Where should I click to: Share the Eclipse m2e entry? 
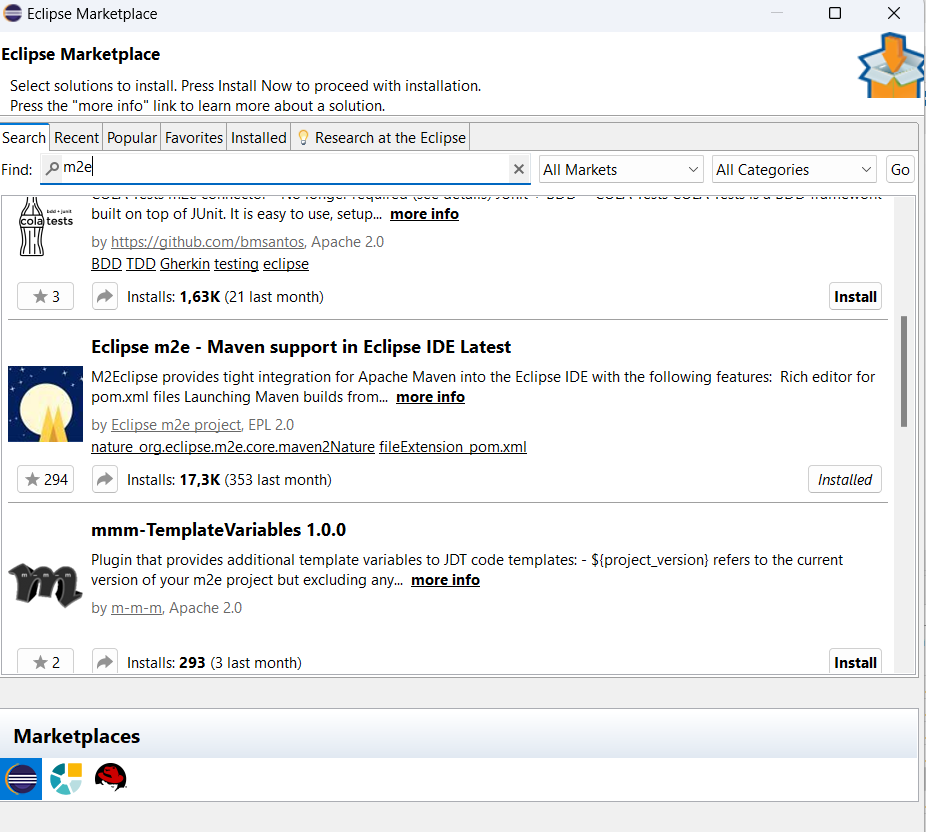(x=105, y=479)
